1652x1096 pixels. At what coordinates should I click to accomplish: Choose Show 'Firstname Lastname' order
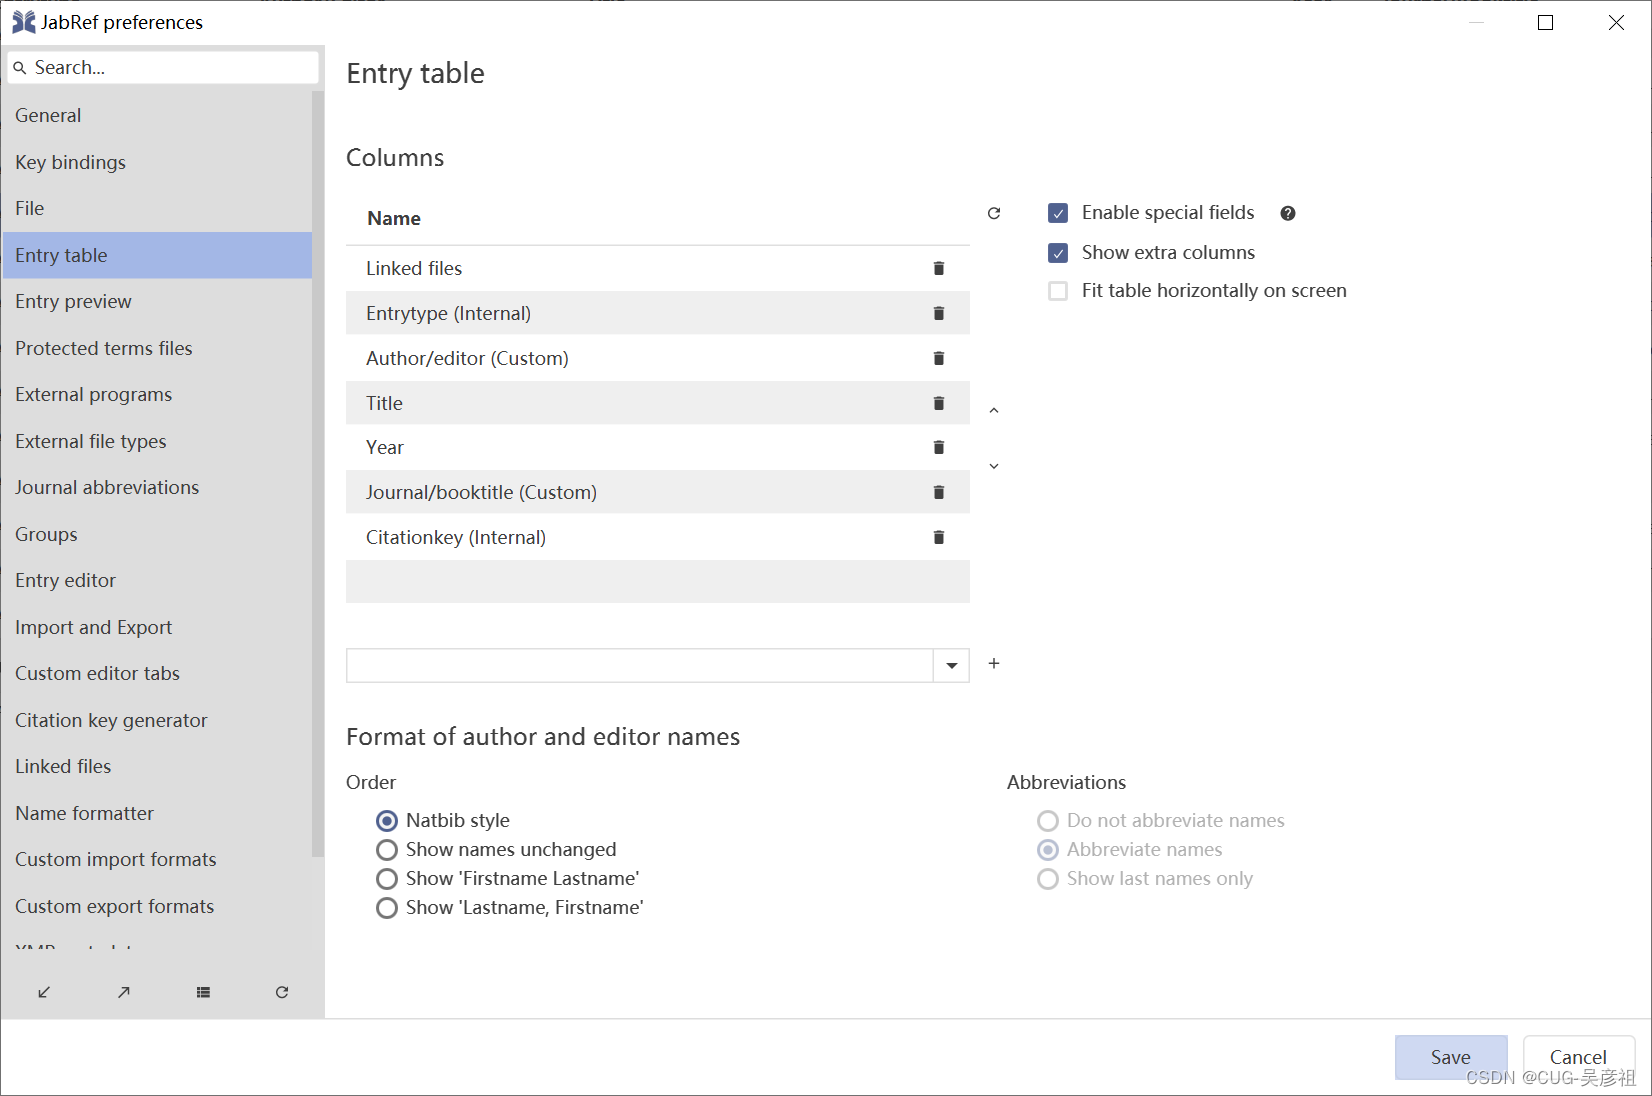(x=387, y=879)
